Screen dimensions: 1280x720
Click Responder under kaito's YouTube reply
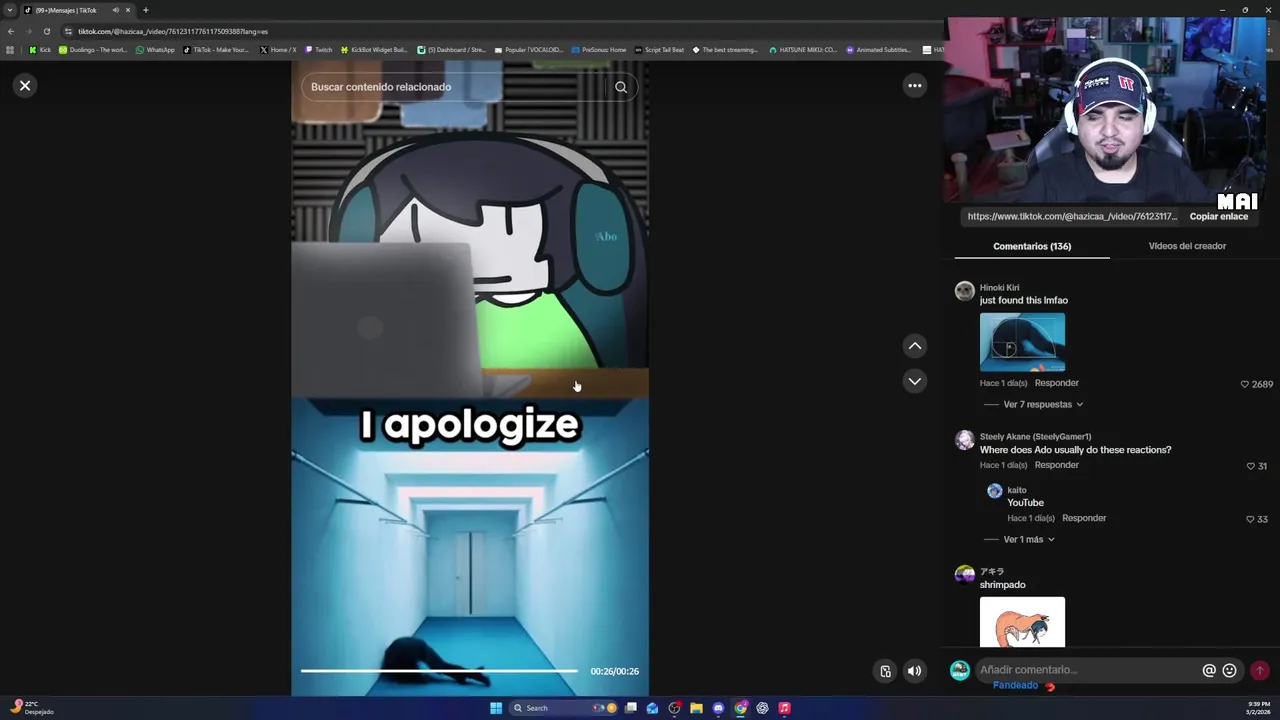(x=1084, y=518)
